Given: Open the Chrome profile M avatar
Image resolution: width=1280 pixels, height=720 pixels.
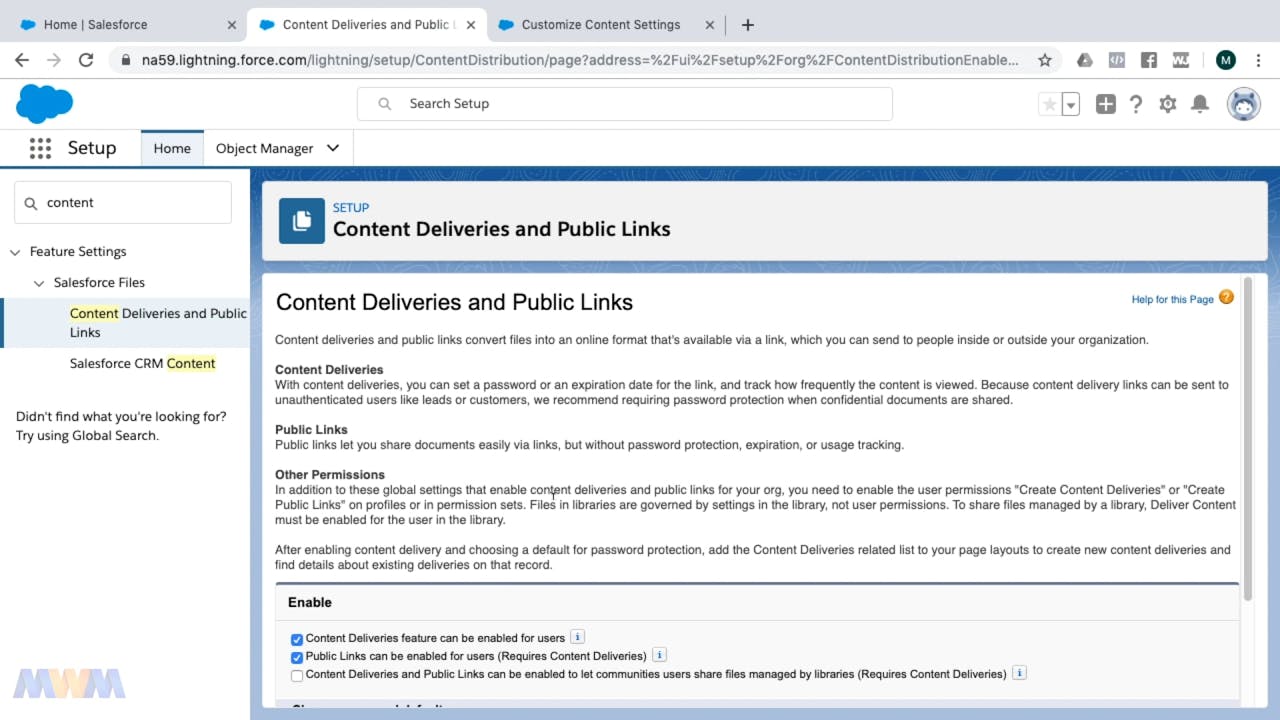Looking at the screenshot, I should (x=1226, y=60).
